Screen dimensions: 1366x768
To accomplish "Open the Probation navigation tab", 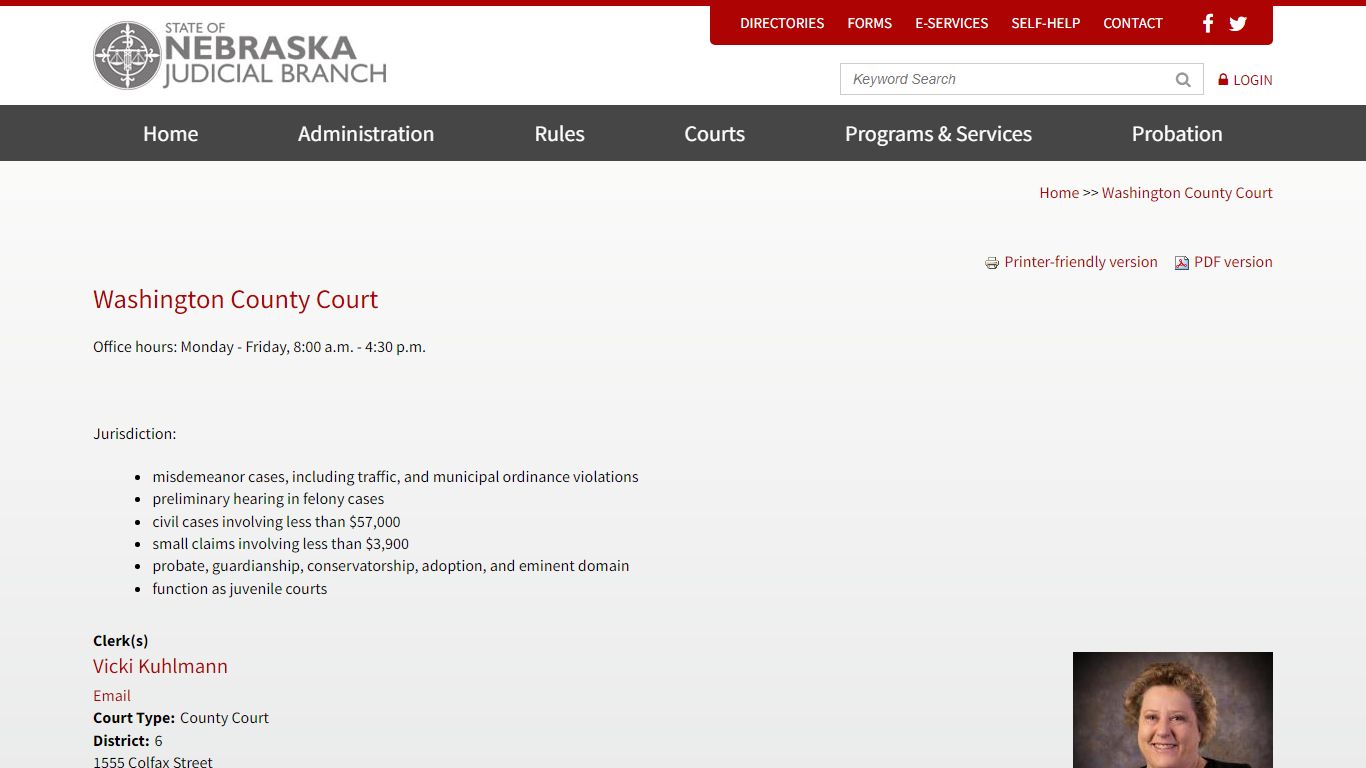I will click(1177, 133).
